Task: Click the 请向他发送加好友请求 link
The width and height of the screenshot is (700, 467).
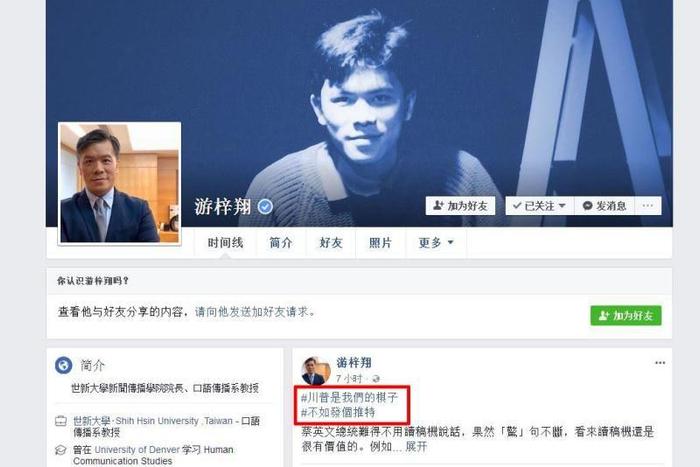Action: [x=252, y=312]
